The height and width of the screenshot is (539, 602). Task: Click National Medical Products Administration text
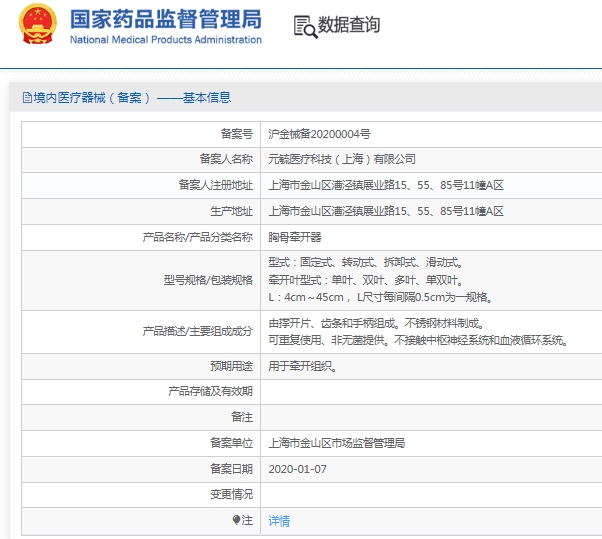pos(166,40)
